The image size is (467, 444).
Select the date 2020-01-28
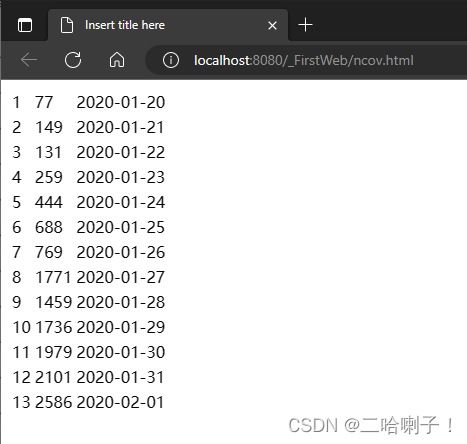121,302
